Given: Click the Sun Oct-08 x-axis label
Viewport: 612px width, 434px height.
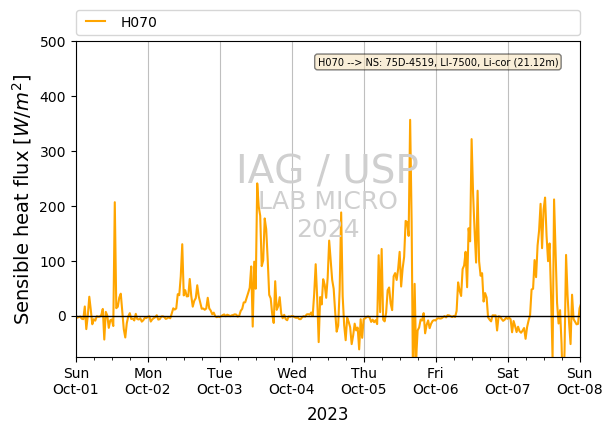Looking at the screenshot, I should click(580, 381).
